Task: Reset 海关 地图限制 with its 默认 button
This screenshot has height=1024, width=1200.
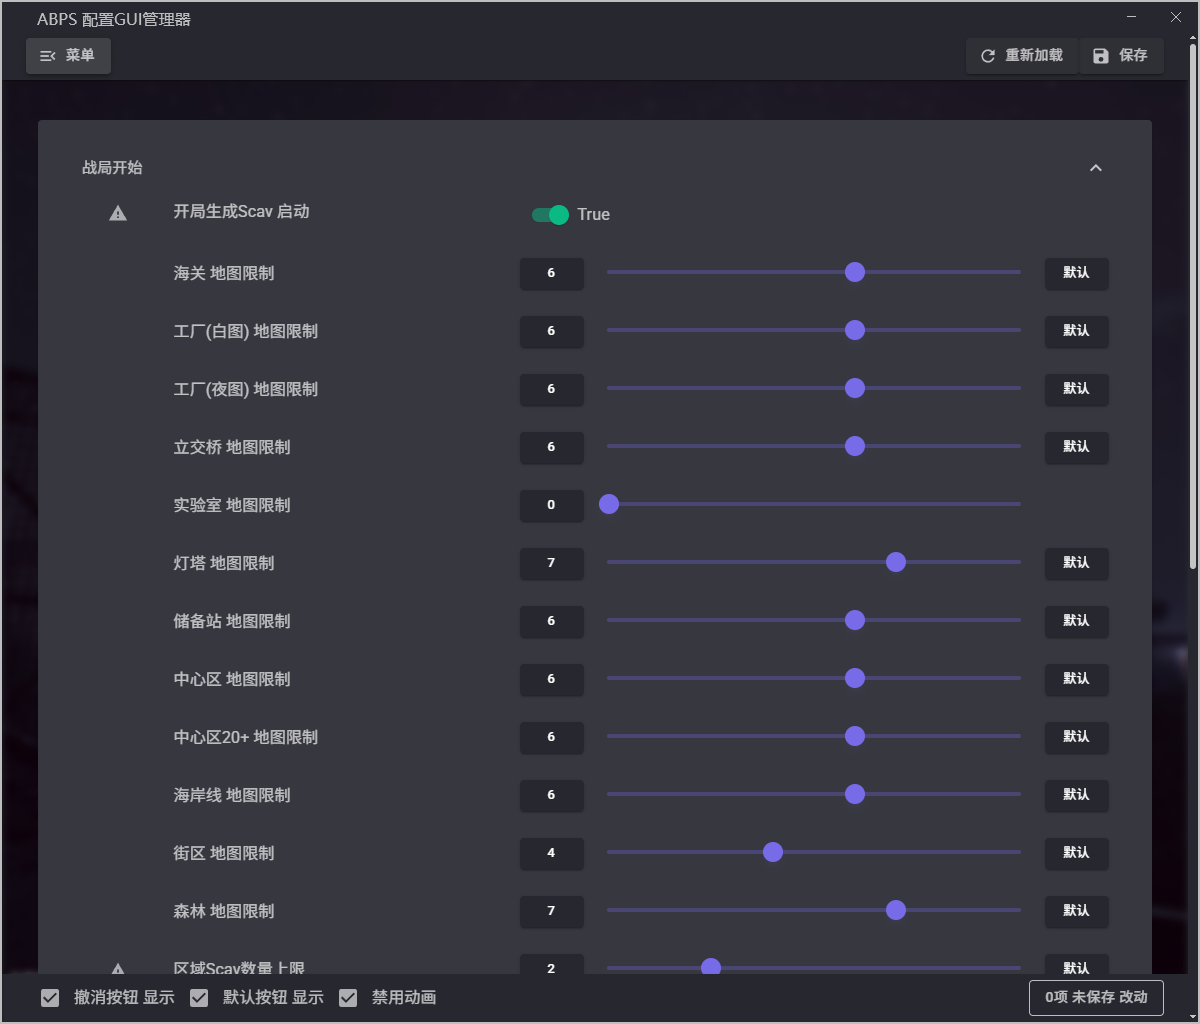Action: (1076, 273)
